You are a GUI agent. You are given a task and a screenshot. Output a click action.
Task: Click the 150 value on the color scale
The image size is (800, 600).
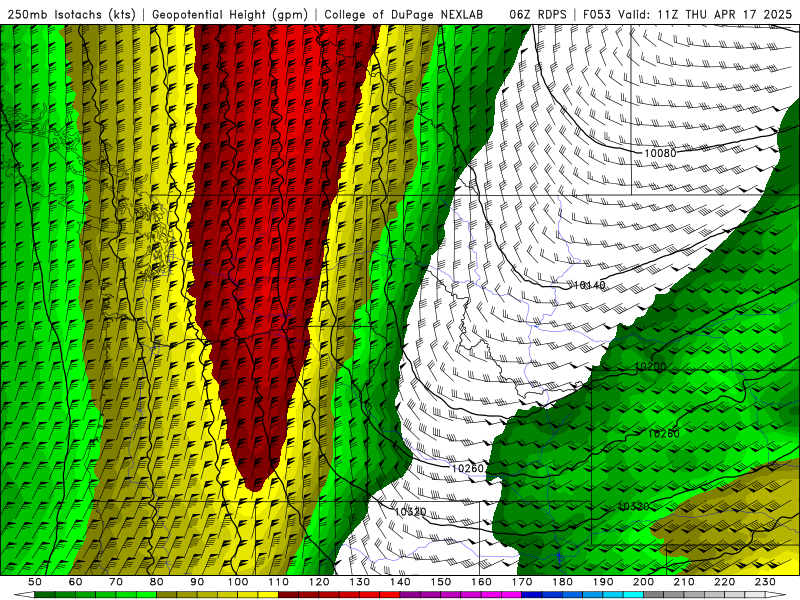(x=441, y=582)
